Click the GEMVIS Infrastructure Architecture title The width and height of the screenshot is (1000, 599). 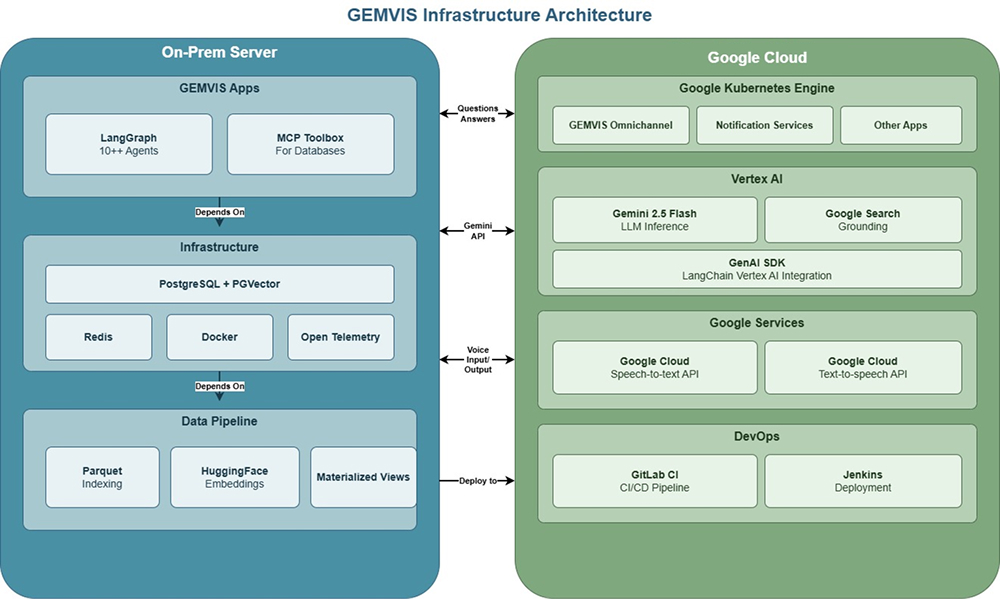tap(499, 15)
